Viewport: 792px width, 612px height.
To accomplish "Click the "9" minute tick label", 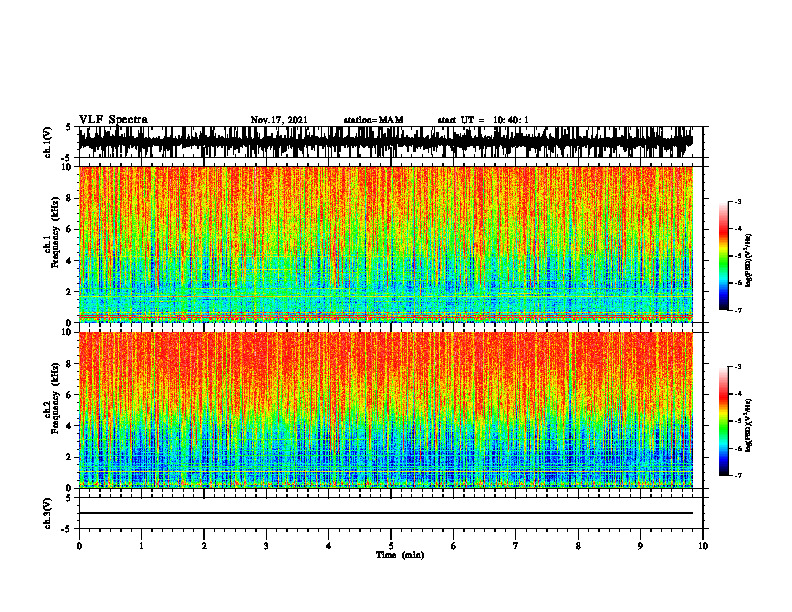I will tap(640, 546).
